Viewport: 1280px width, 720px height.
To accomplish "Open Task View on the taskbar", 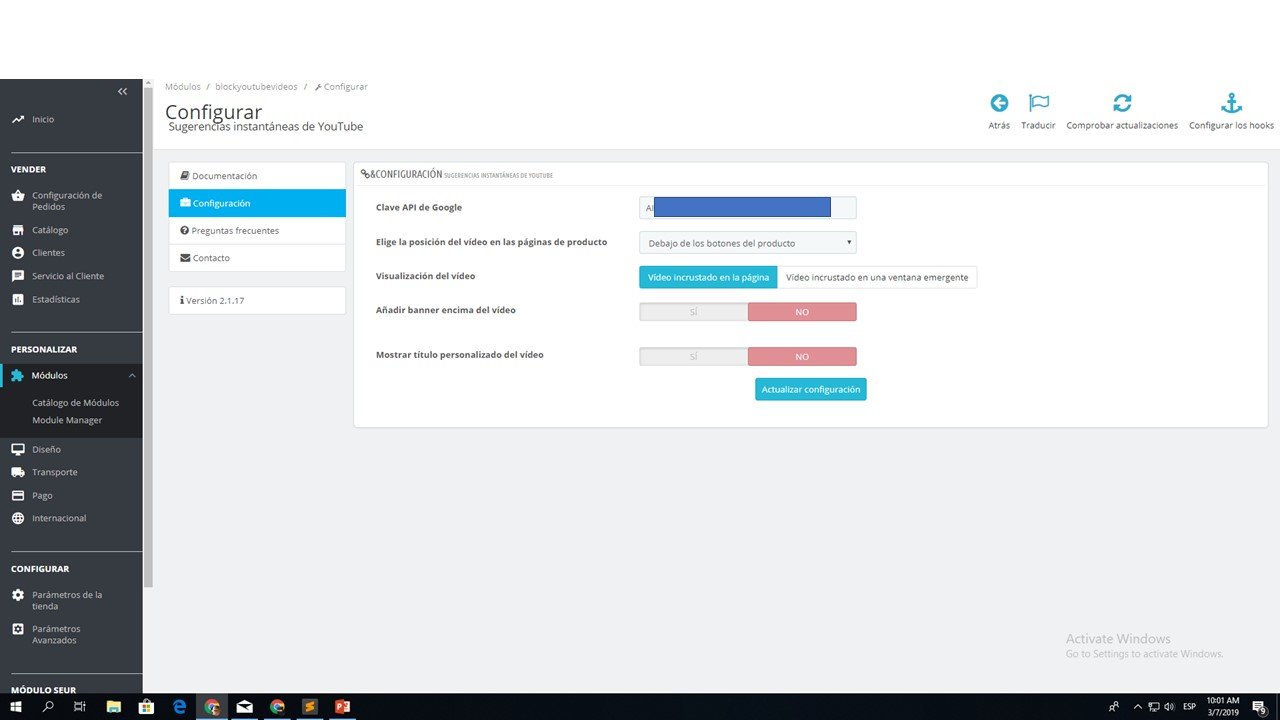I will pyautogui.click(x=80, y=707).
